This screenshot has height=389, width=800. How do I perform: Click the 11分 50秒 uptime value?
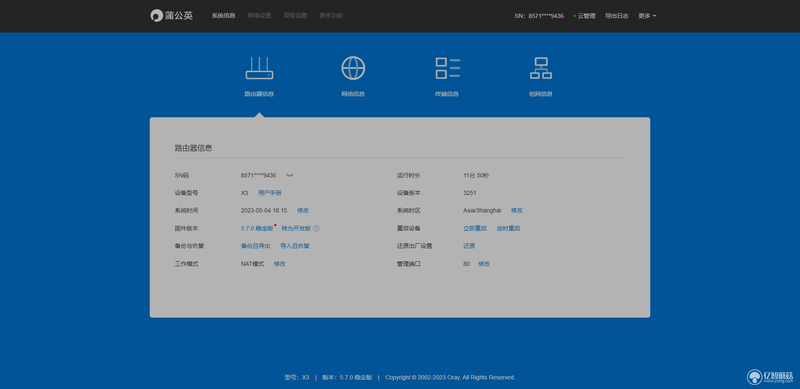pos(476,176)
